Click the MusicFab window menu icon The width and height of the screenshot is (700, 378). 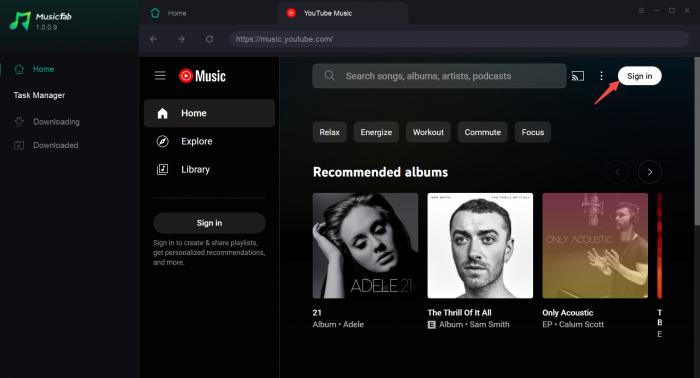click(x=641, y=11)
